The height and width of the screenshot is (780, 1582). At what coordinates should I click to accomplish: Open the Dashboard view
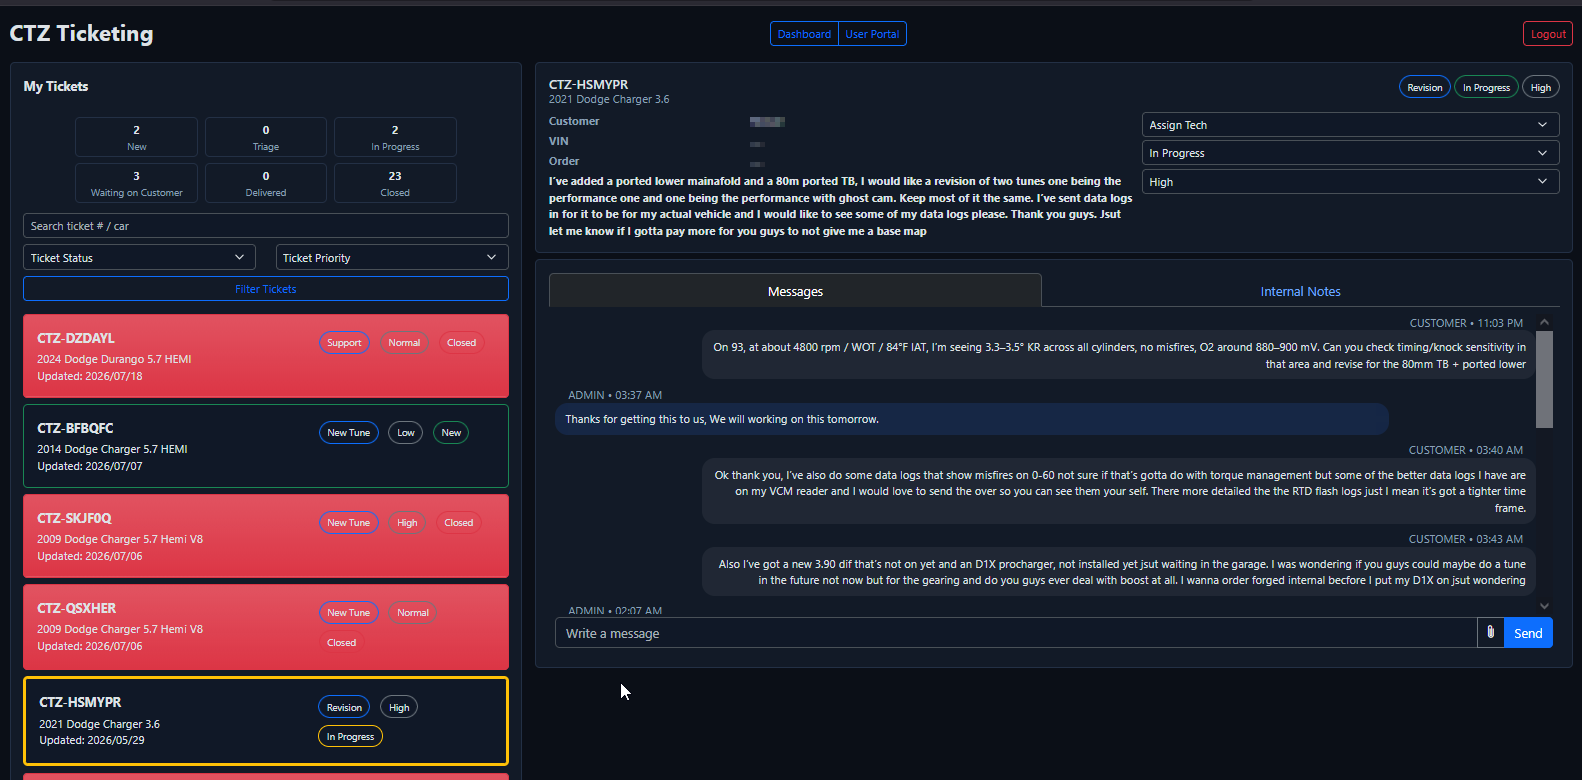804,34
